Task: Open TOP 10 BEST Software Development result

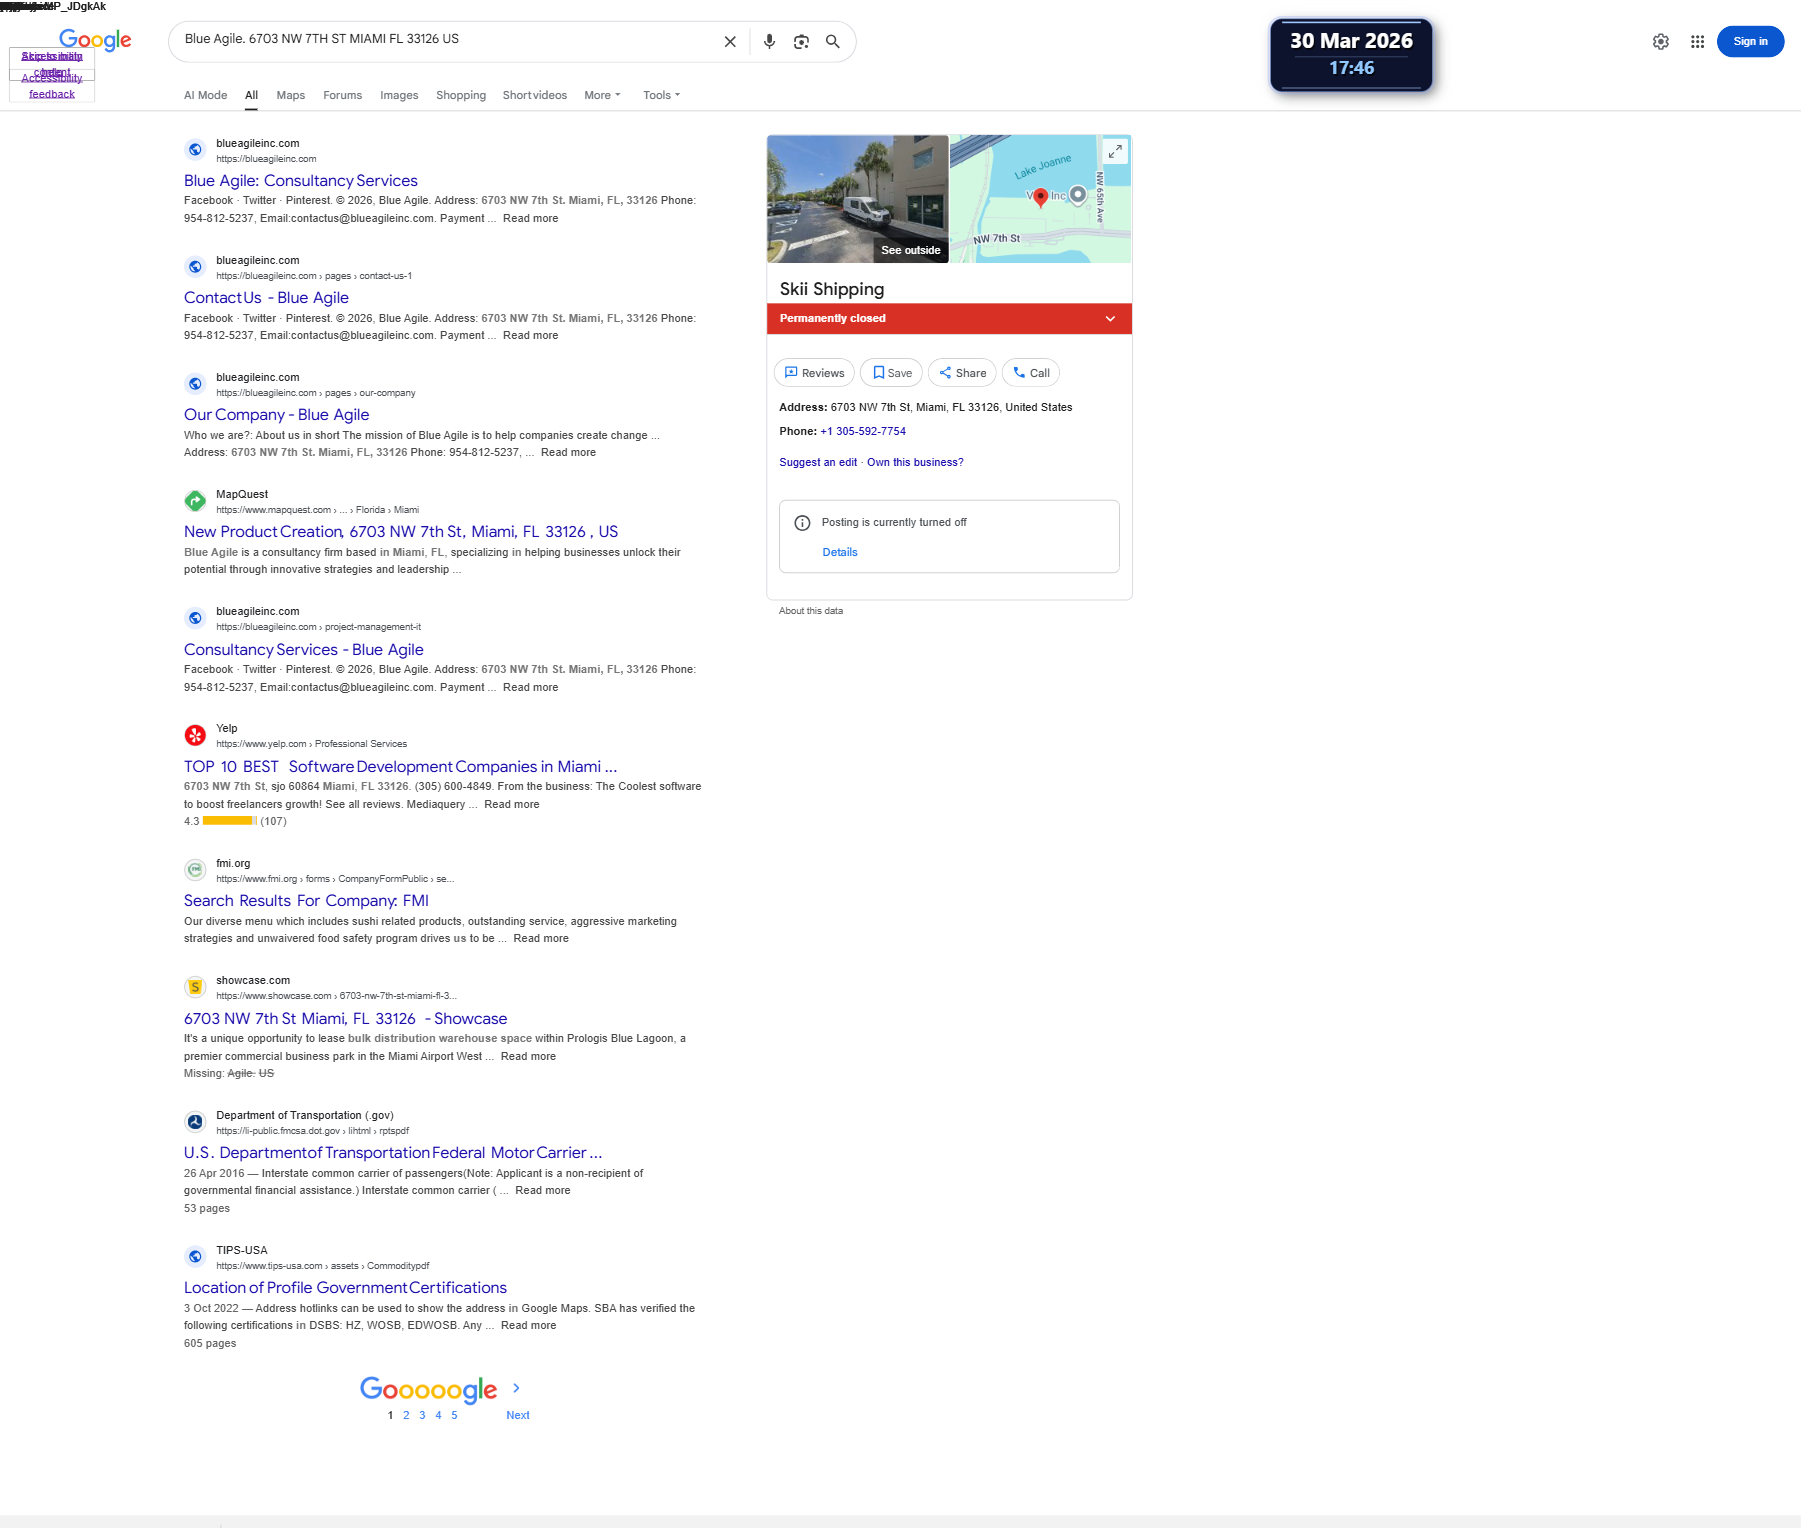Action: point(400,767)
